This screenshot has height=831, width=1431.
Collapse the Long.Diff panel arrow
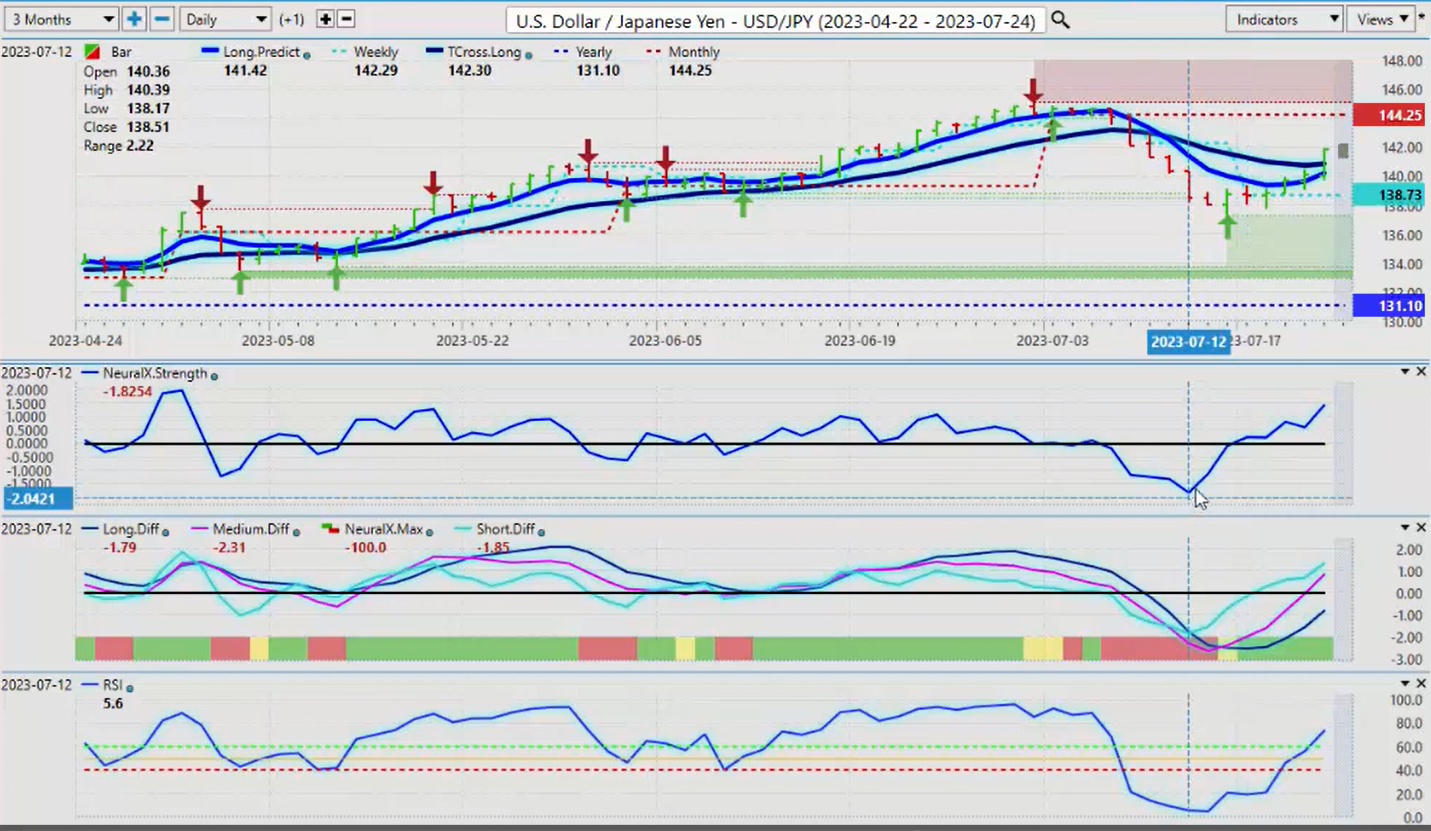1404,527
